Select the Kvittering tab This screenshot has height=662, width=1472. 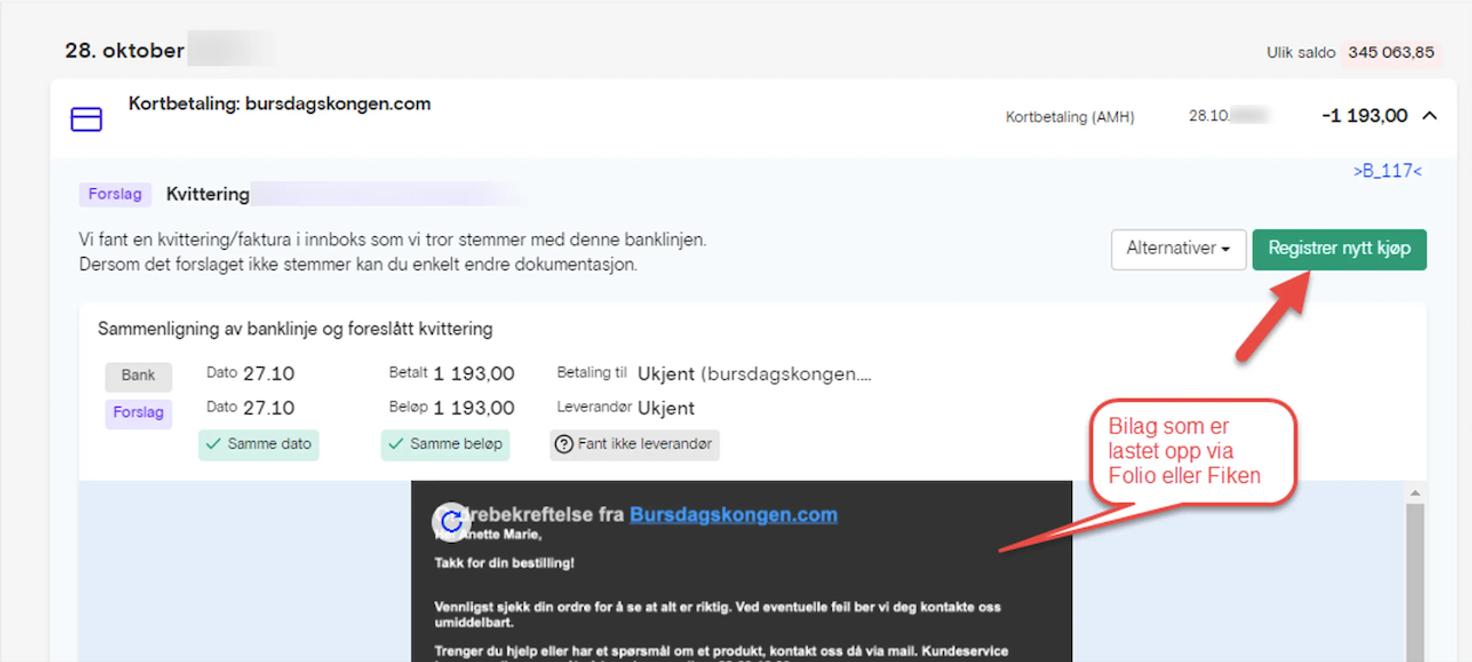tap(207, 194)
